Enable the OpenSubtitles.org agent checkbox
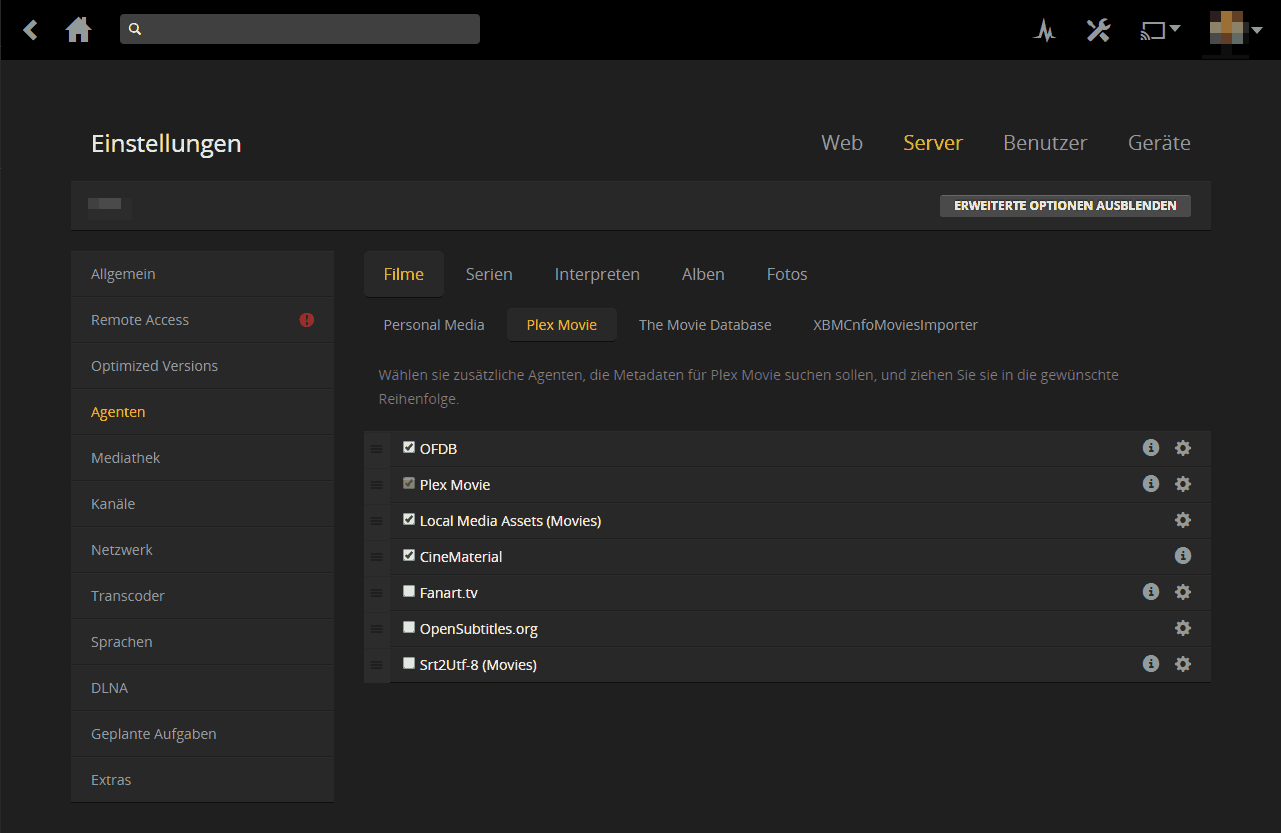The height and width of the screenshot is (833, 1281). [x=409, y=628]
